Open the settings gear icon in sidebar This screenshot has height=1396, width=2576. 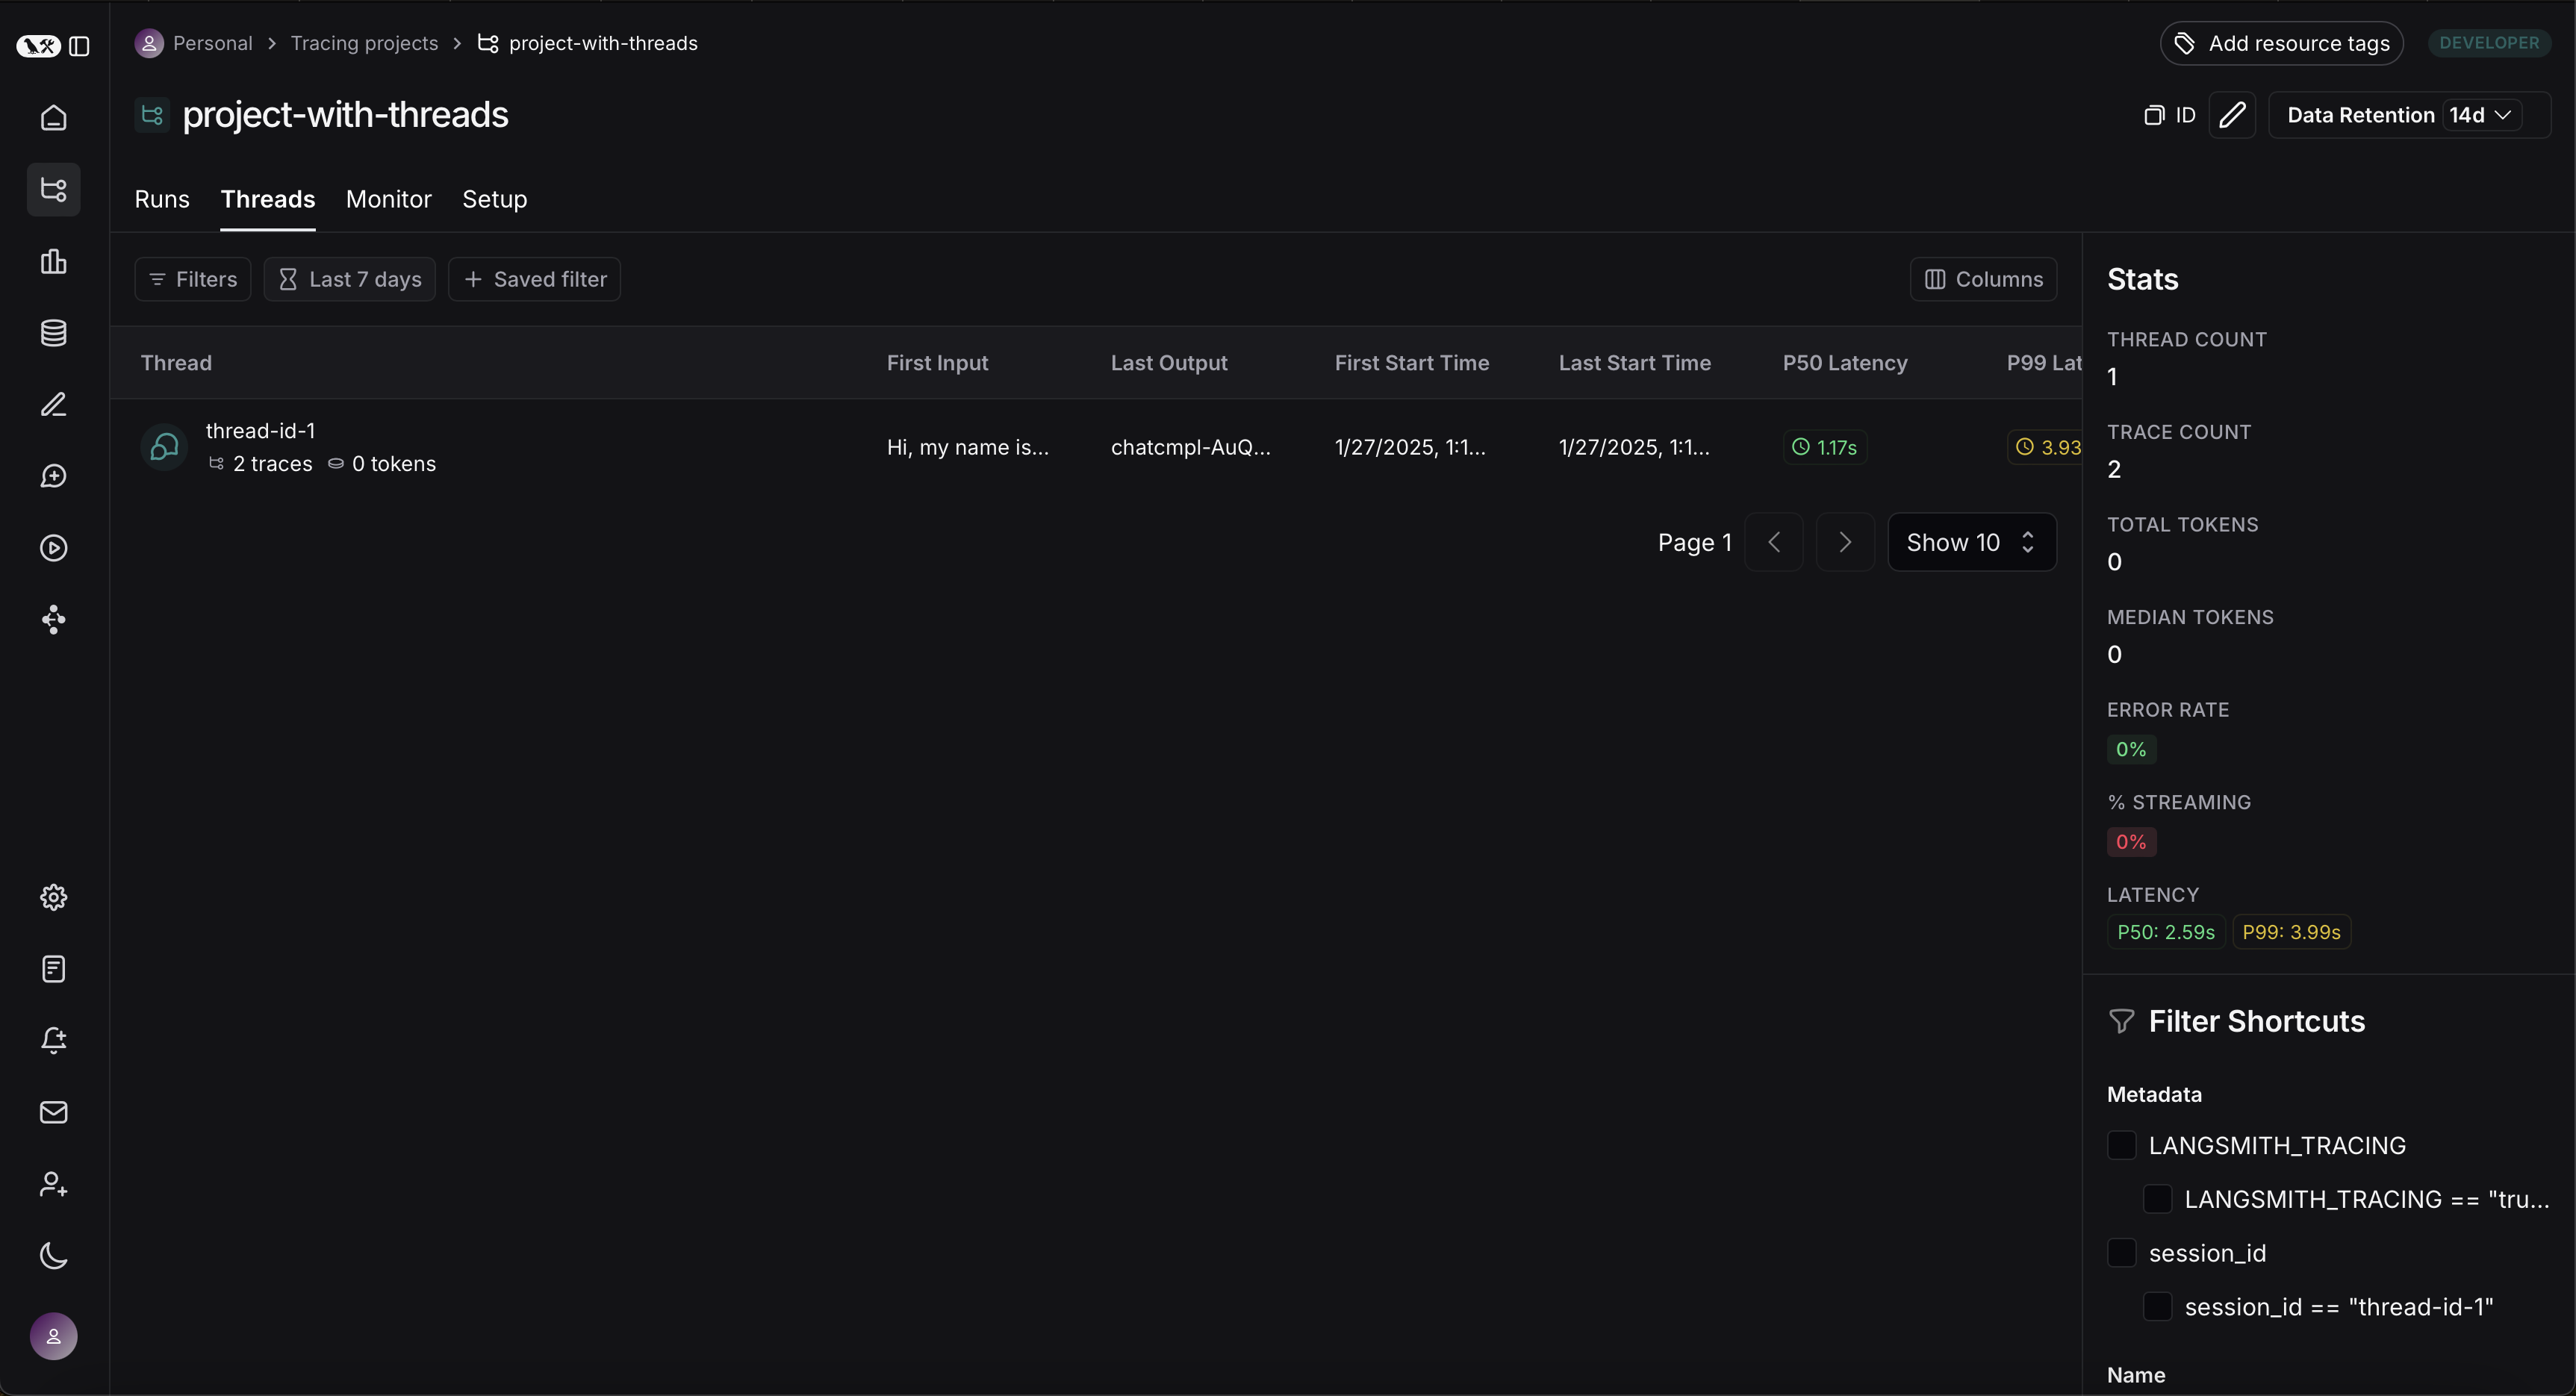tap(53, 897)
